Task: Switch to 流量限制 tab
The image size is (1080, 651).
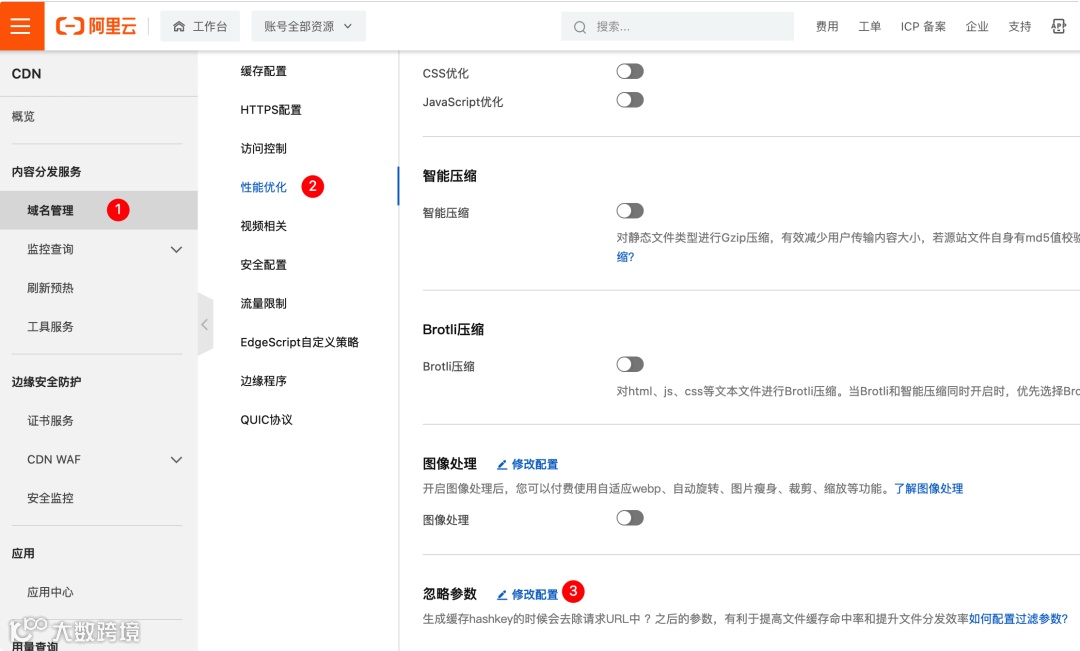Action: [x=263, y=303]
